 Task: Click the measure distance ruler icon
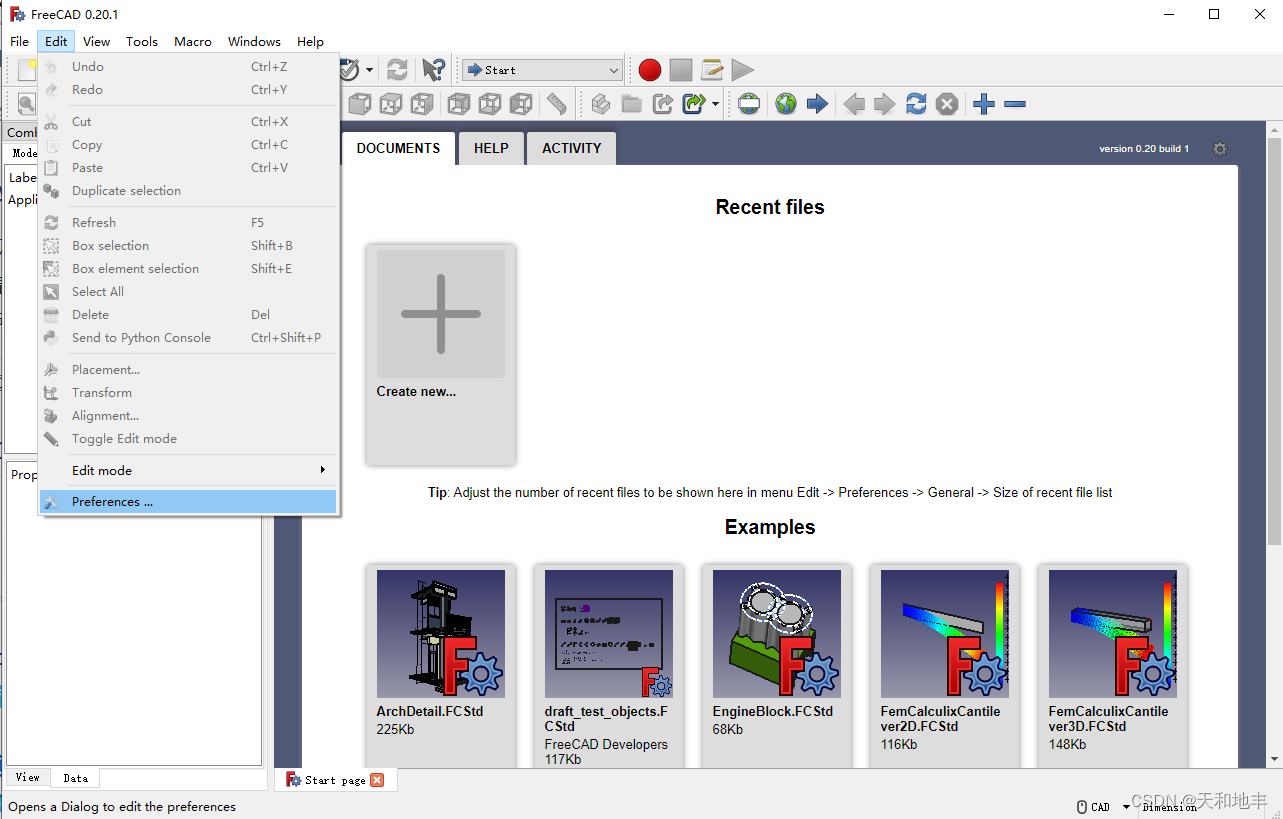point(557,104)
